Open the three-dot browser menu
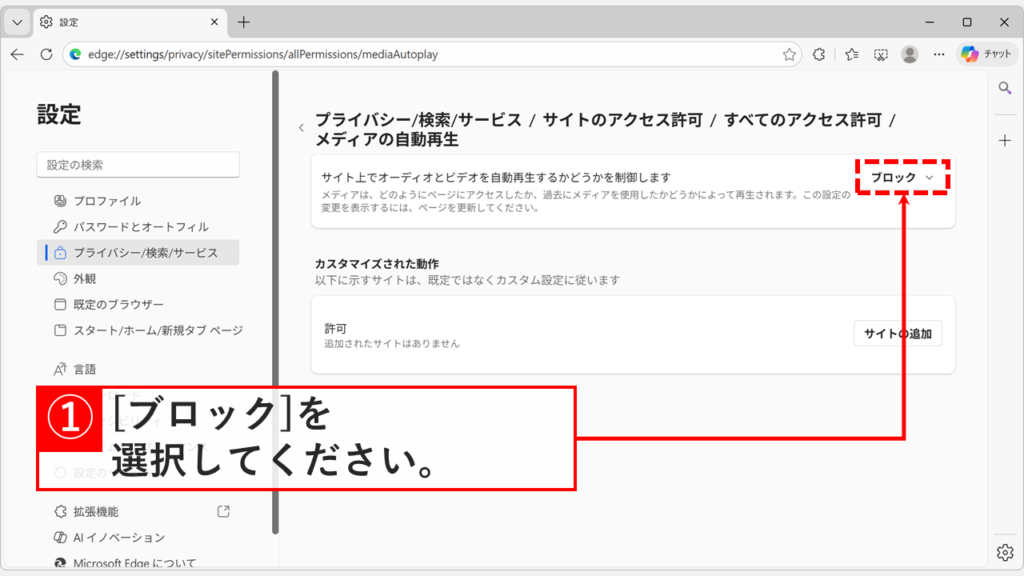 point(938,55)
